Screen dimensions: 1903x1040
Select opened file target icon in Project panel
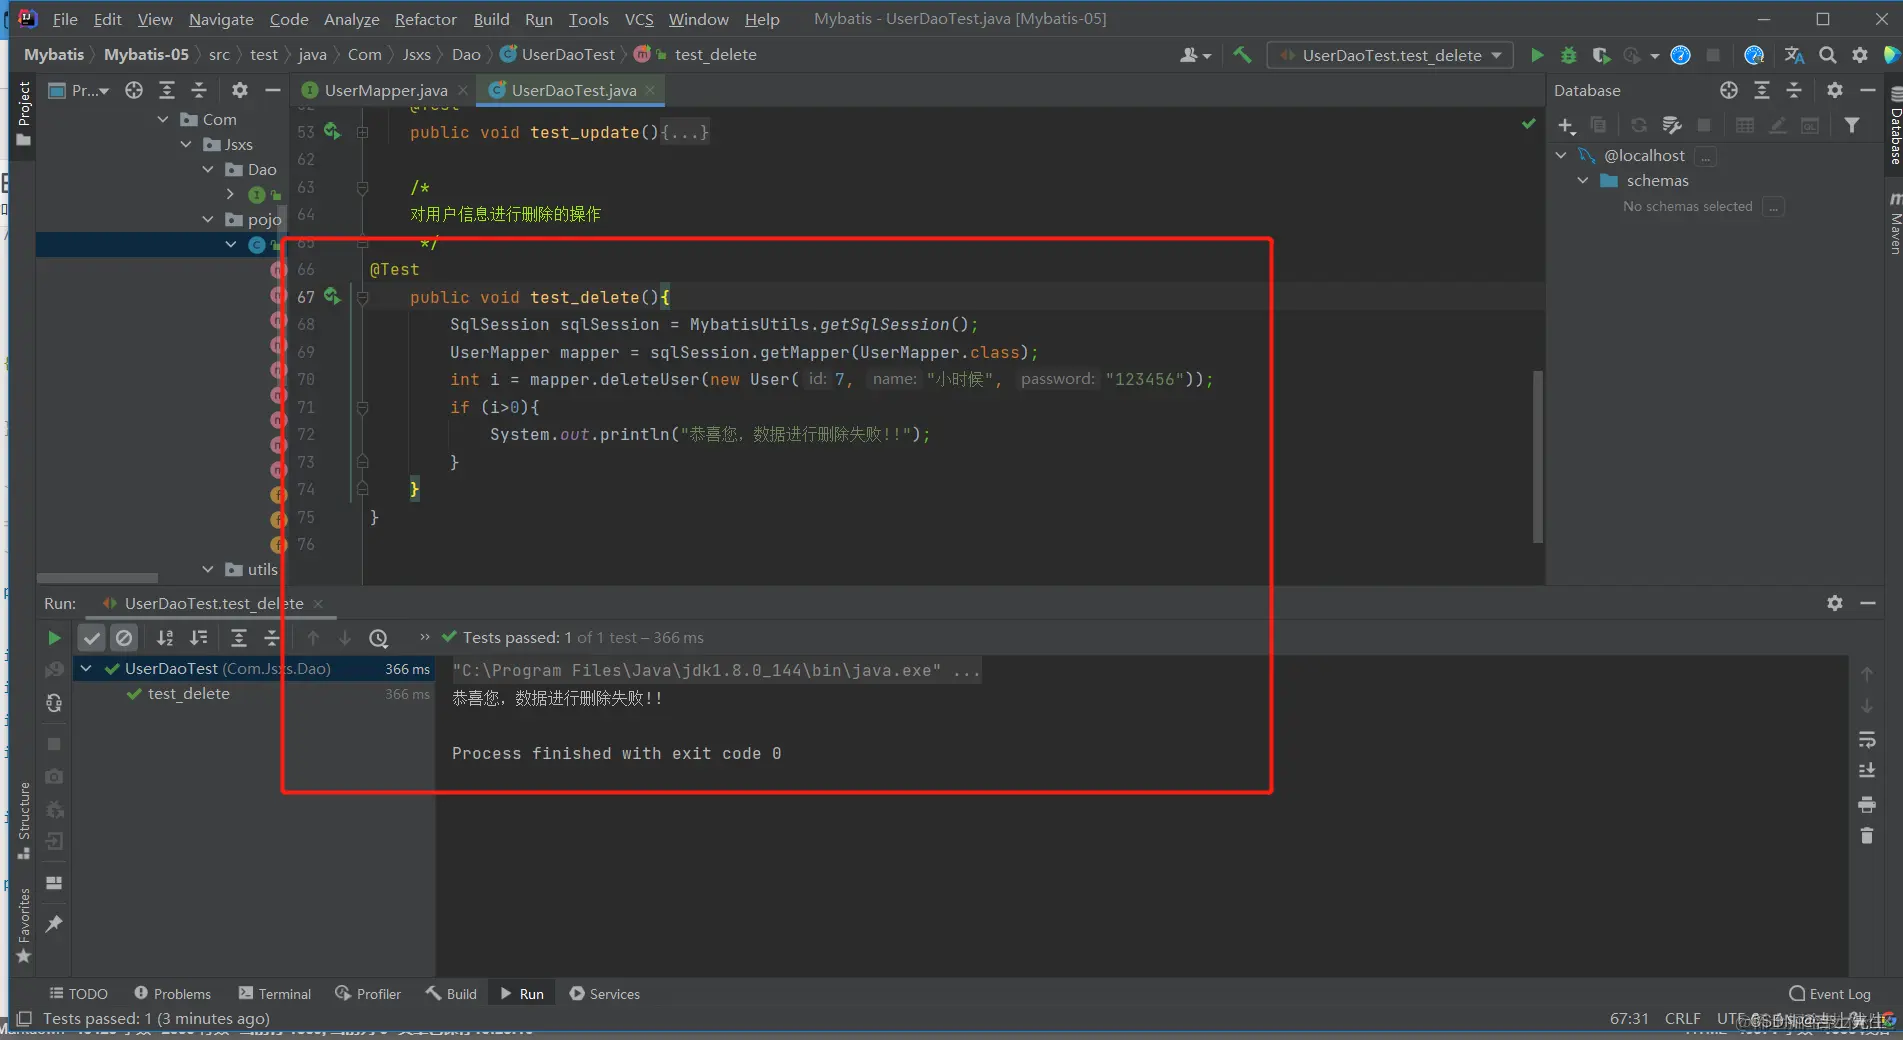[134, 90]
